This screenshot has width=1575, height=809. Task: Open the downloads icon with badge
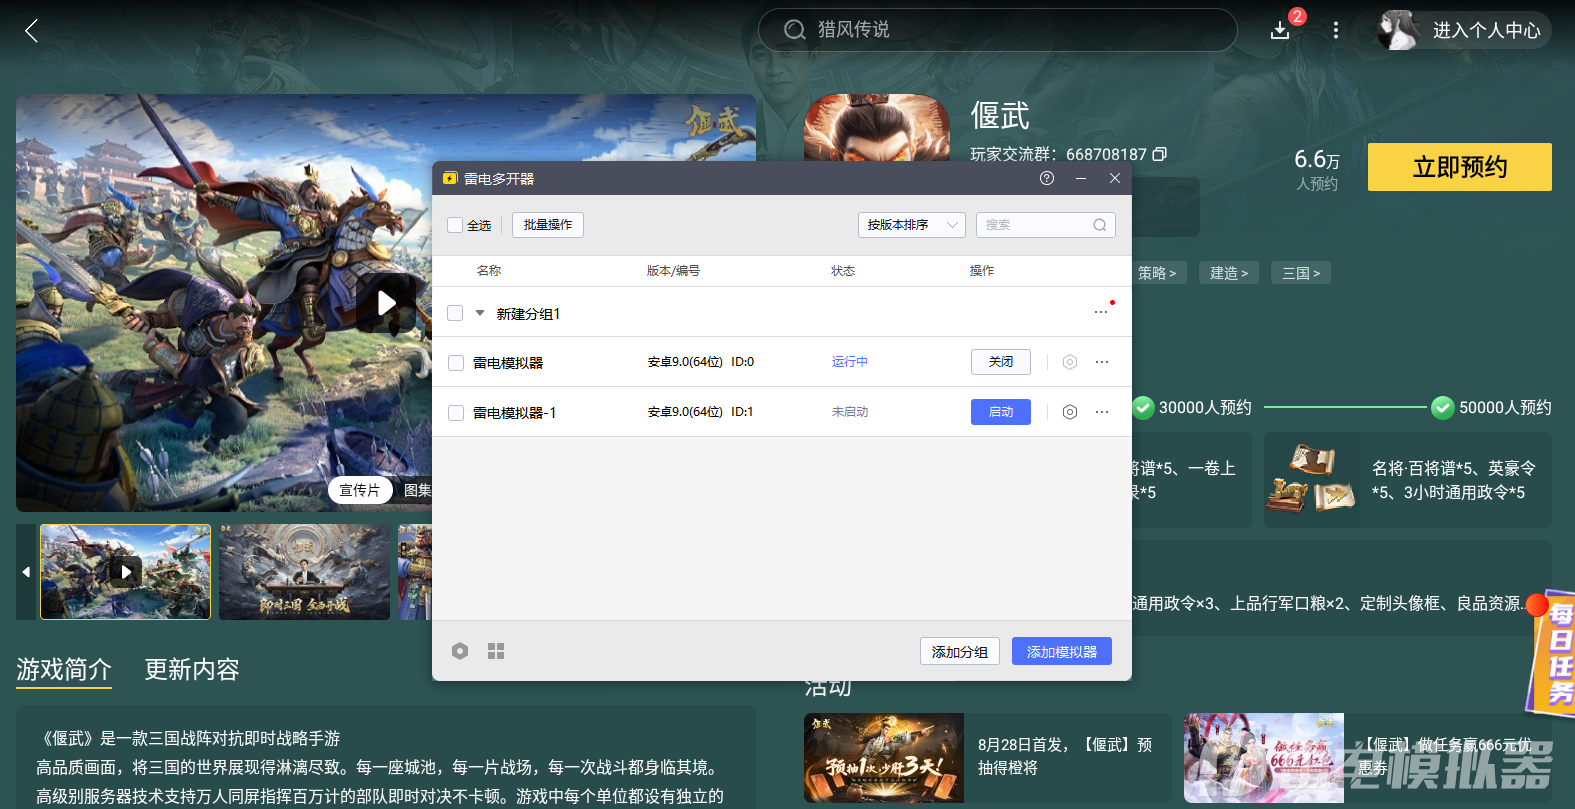[1281, 30]
